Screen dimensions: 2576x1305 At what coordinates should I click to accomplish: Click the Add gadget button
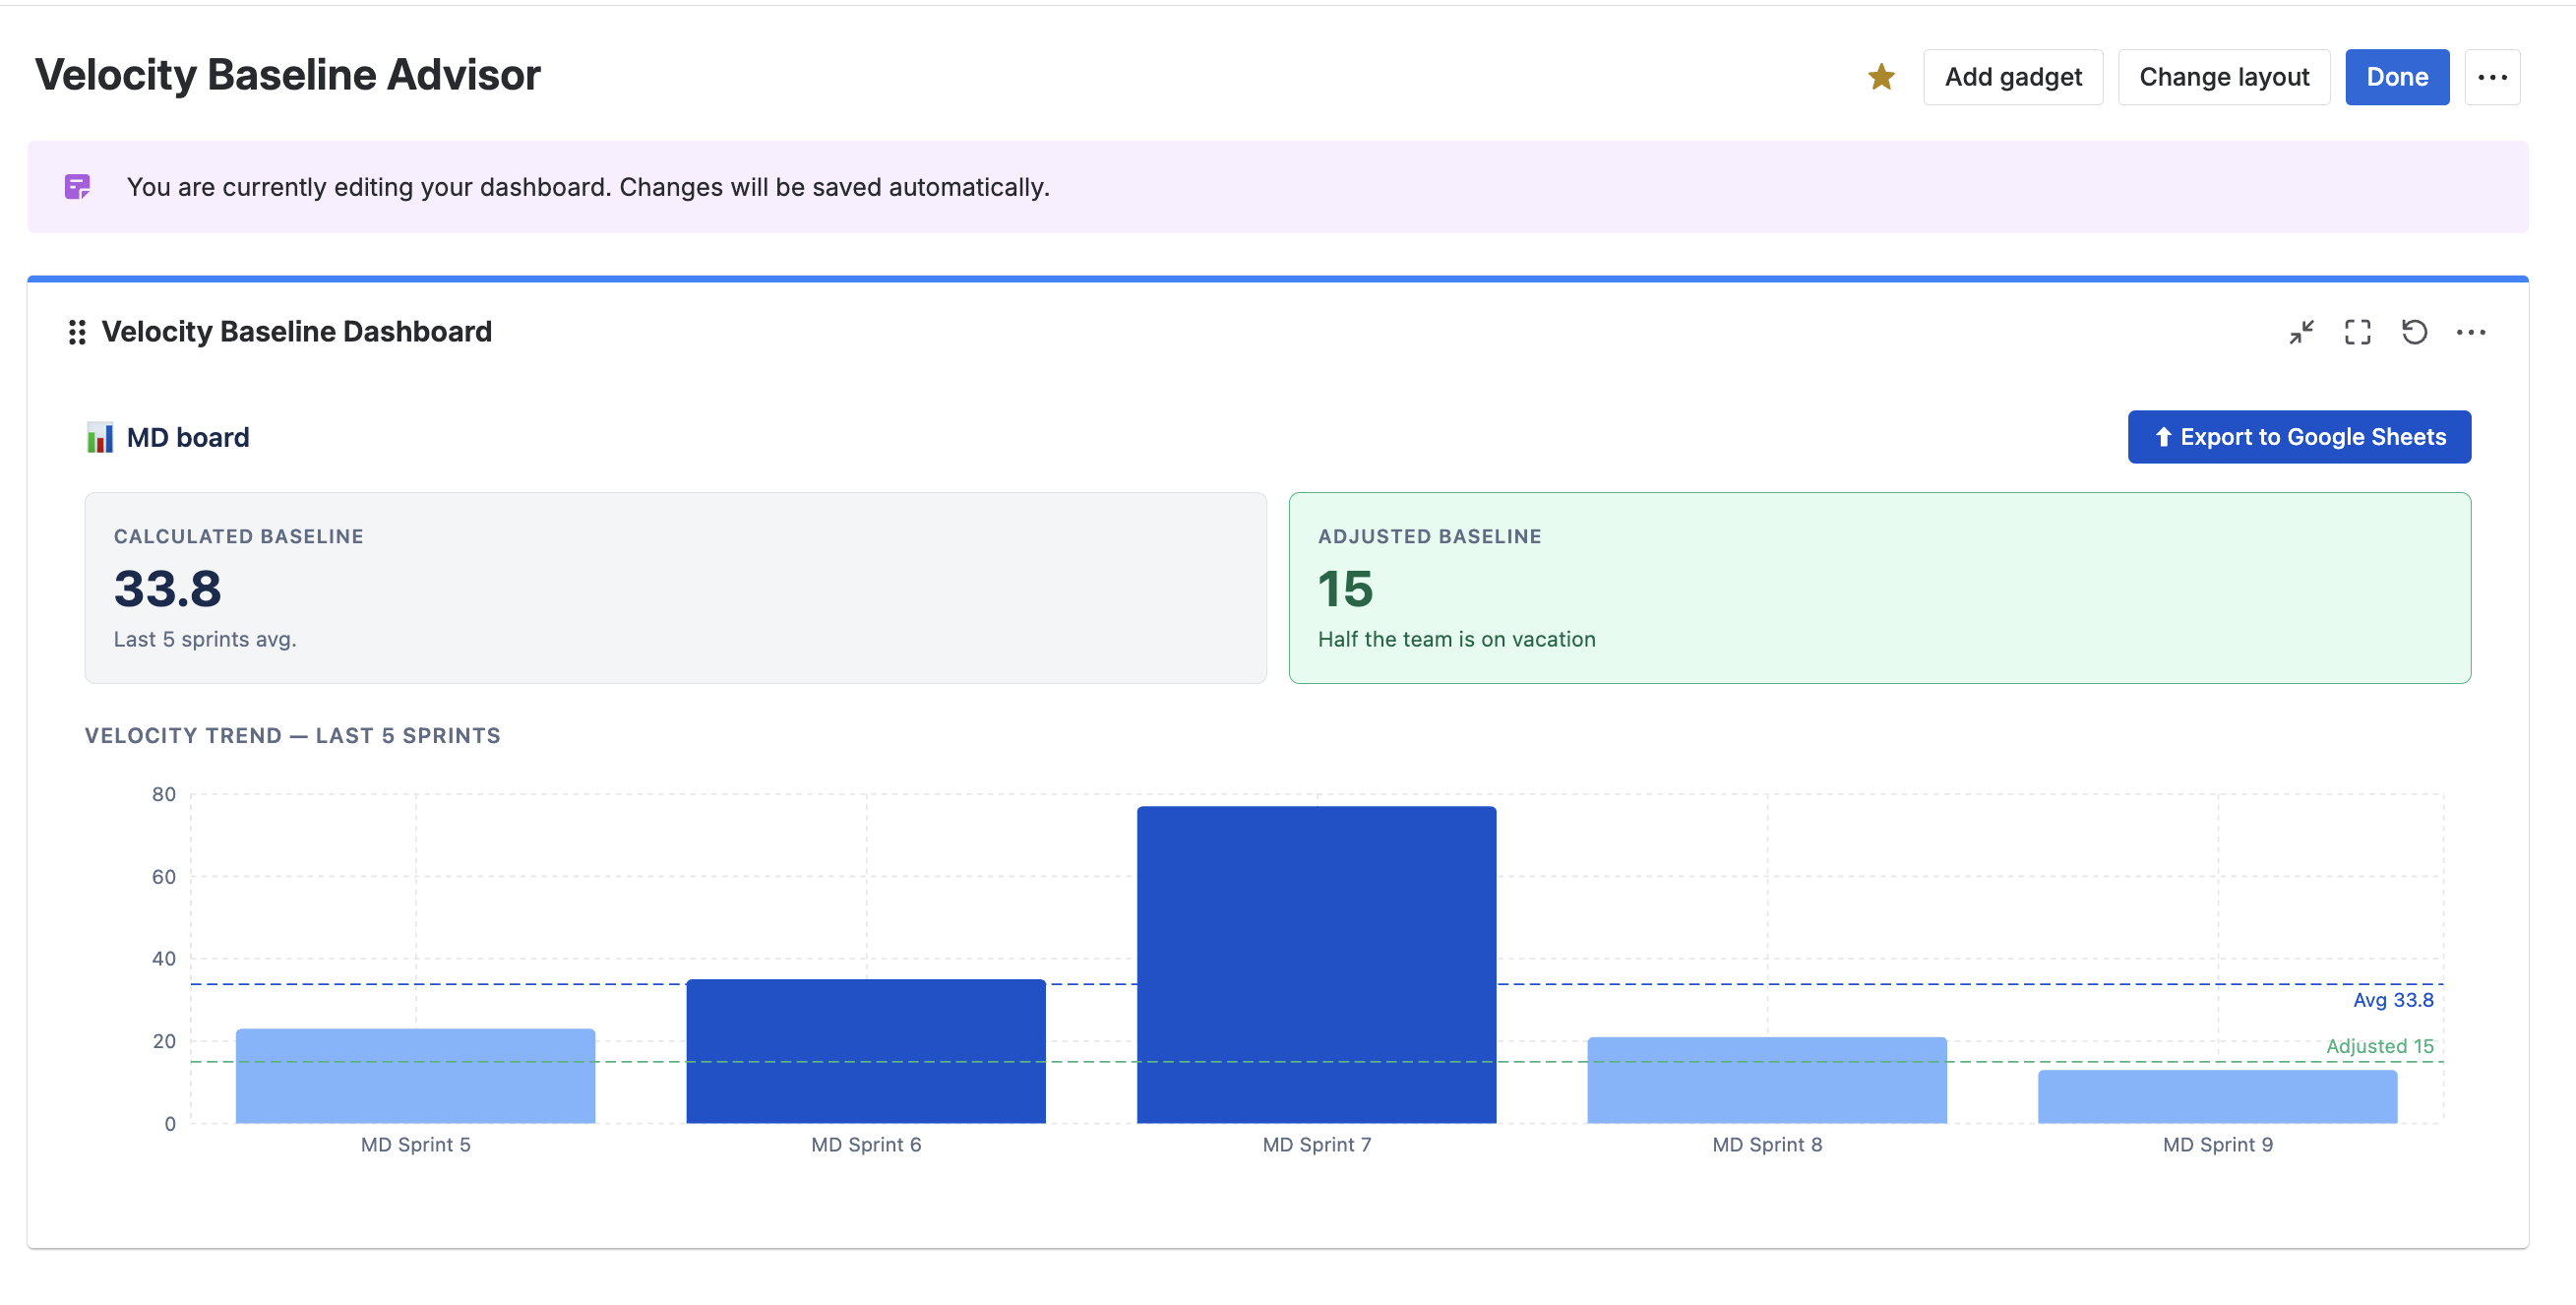(x=2013, y=77)
